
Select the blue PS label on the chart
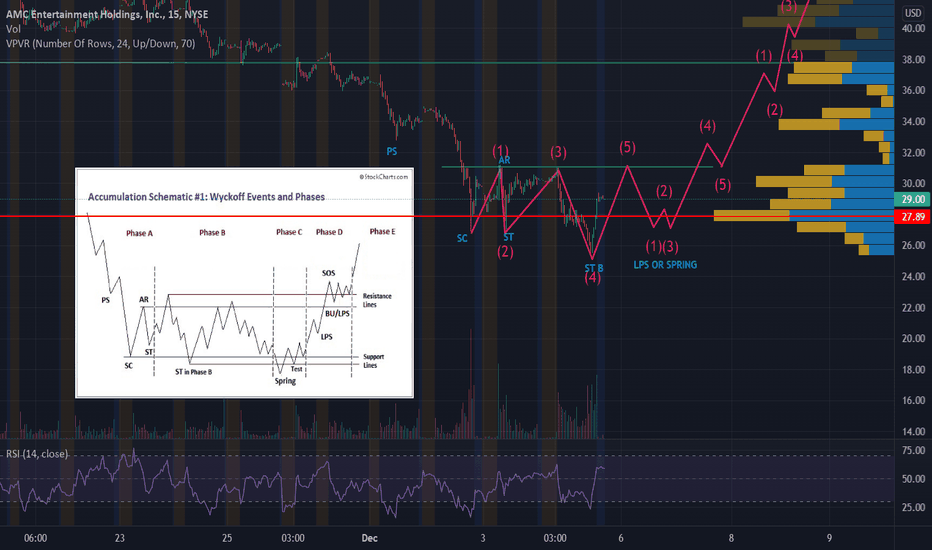pos(392,152)
